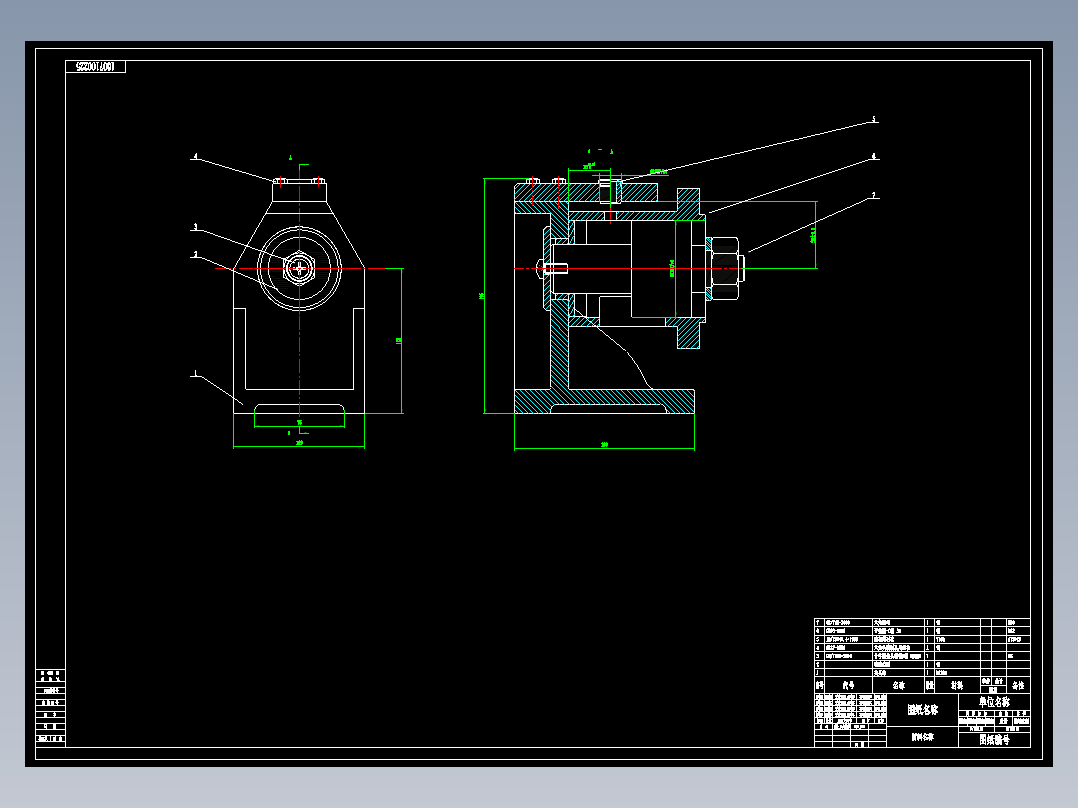Select balloon number 1 on front view
Image resolution: width=1078 pixels, height=808 pixels.
click(x=195, y=374)
